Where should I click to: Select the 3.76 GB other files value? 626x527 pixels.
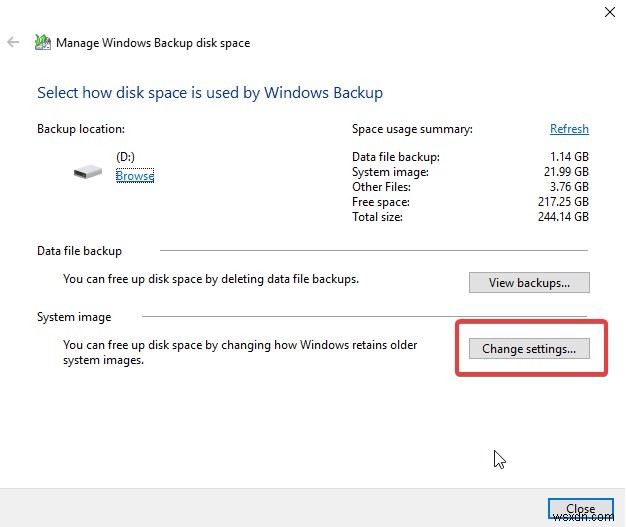569,186
